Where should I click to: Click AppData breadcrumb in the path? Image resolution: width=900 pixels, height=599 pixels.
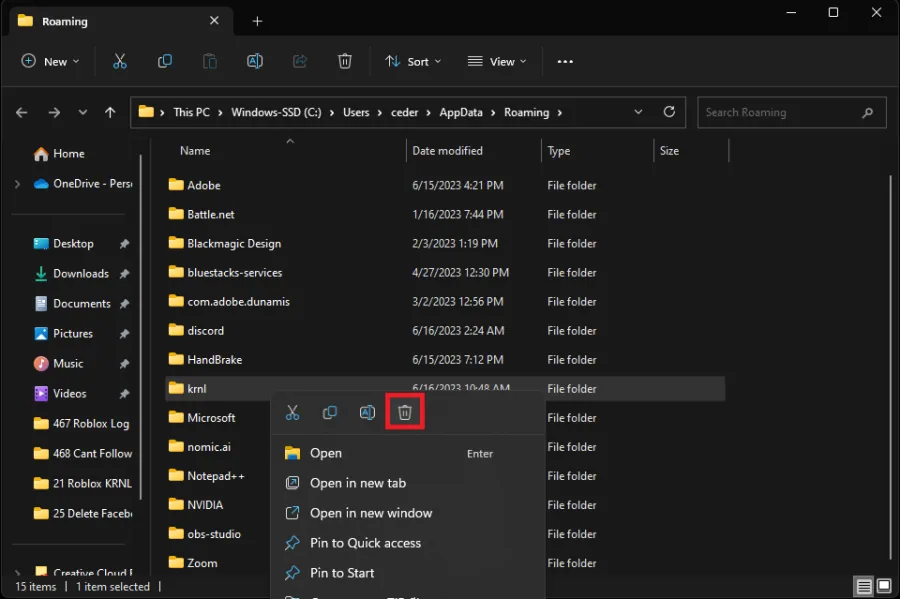(x=461, y=112)
